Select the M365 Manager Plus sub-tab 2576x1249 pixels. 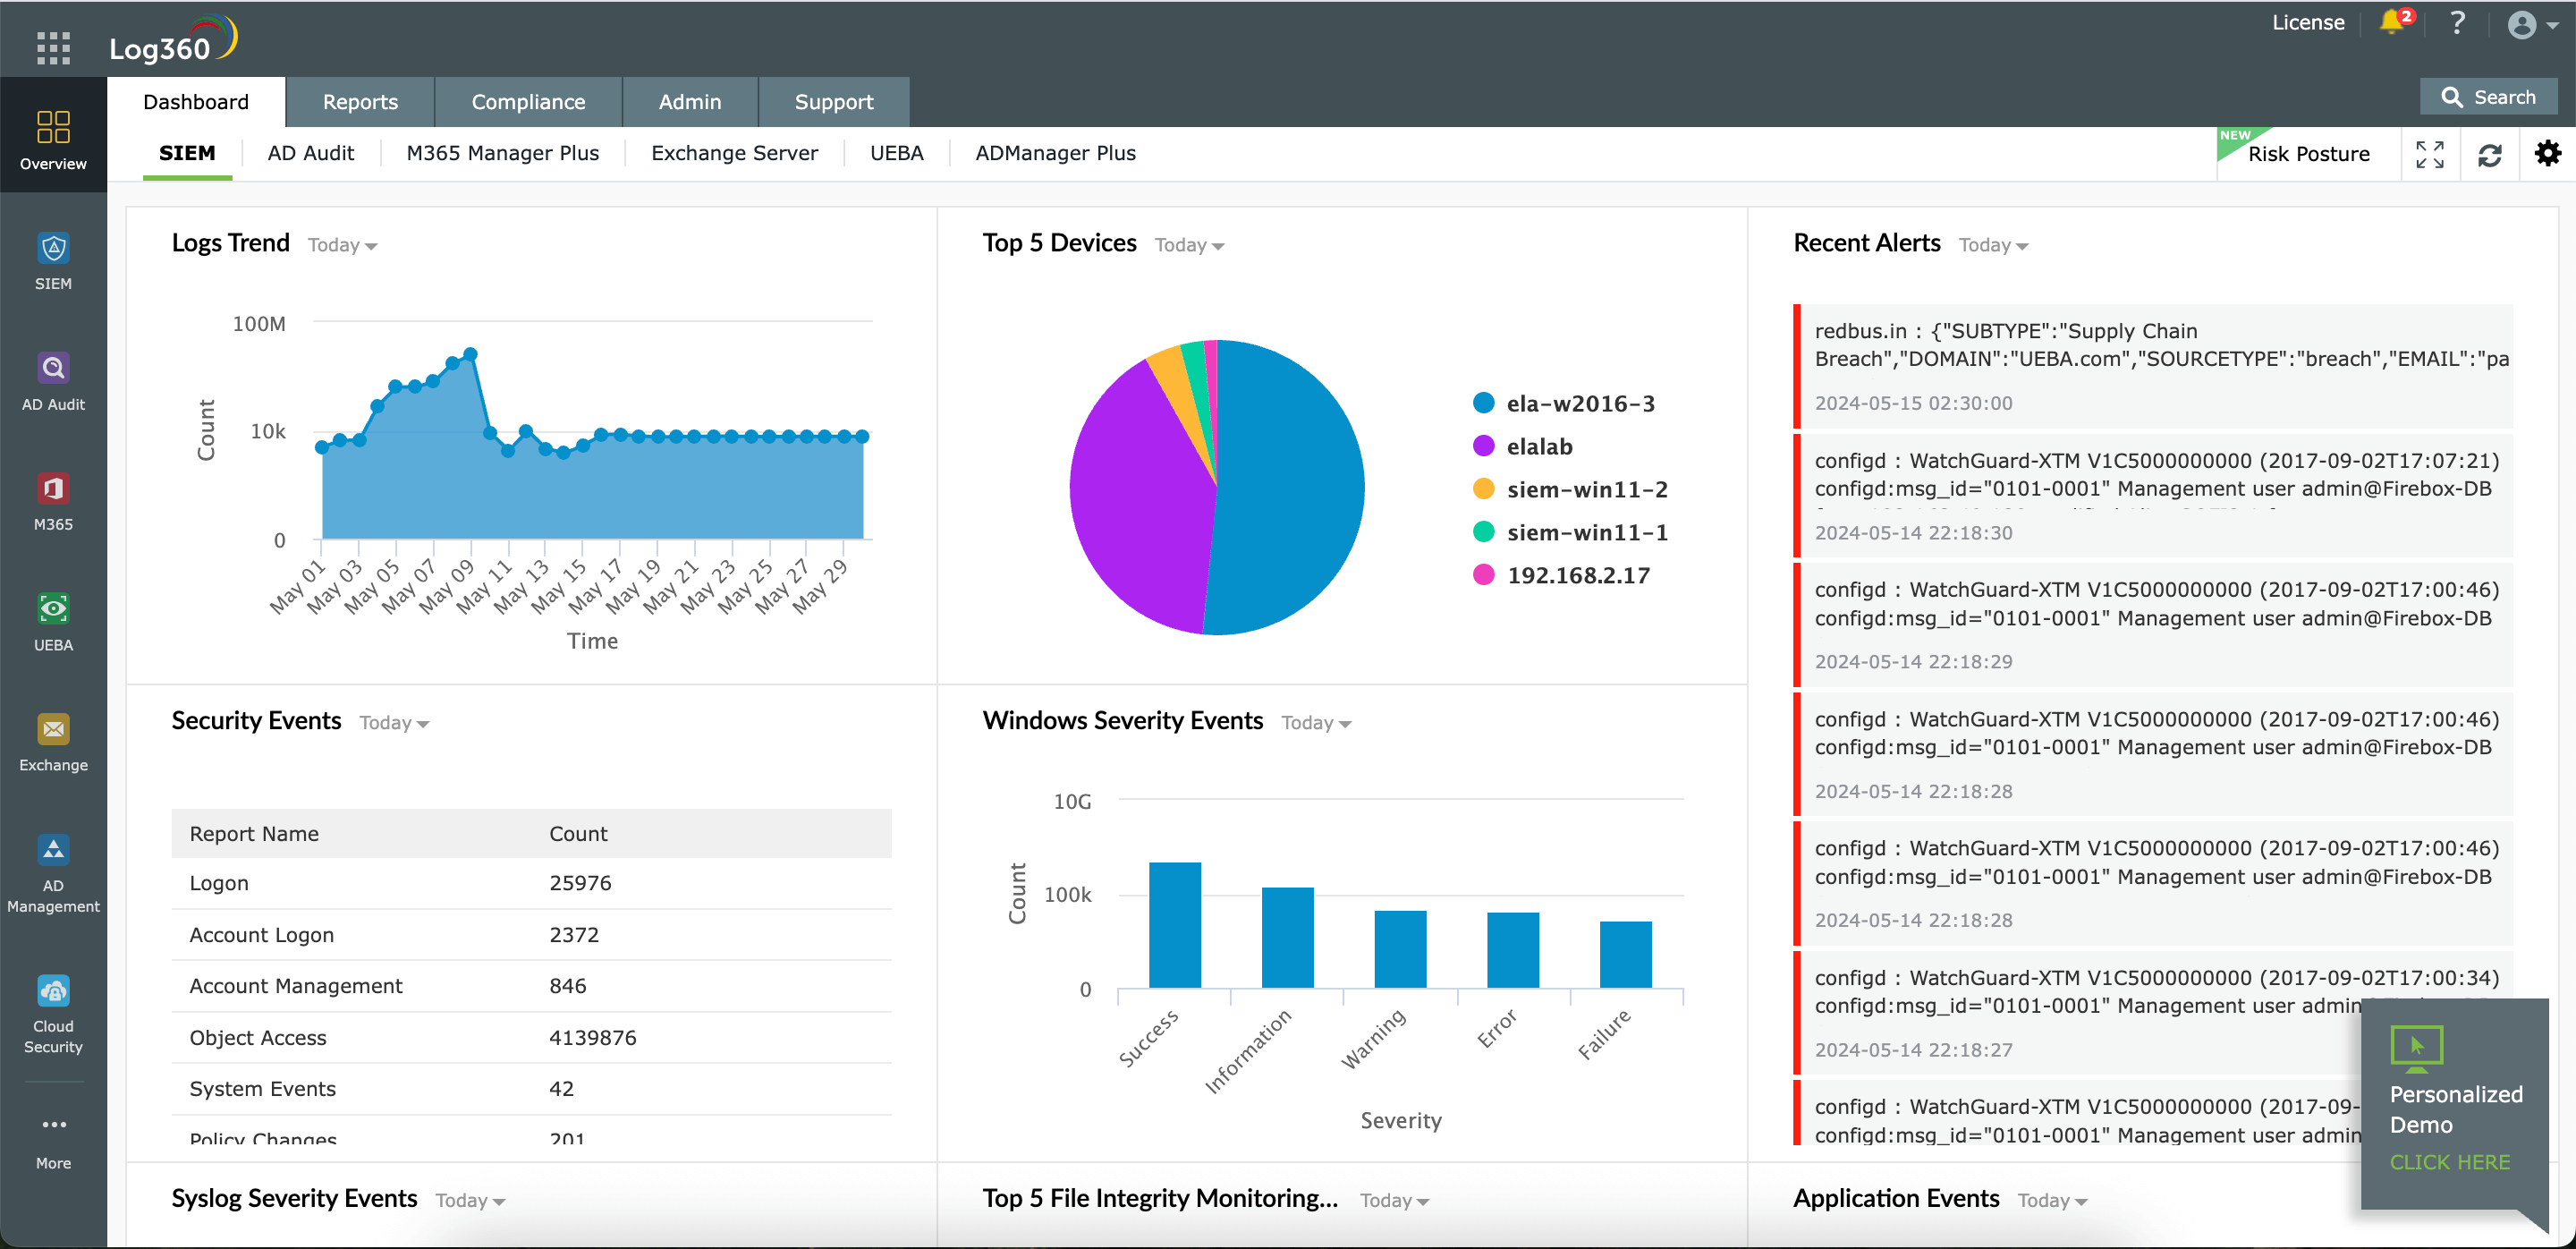click(x=502, y=153)
